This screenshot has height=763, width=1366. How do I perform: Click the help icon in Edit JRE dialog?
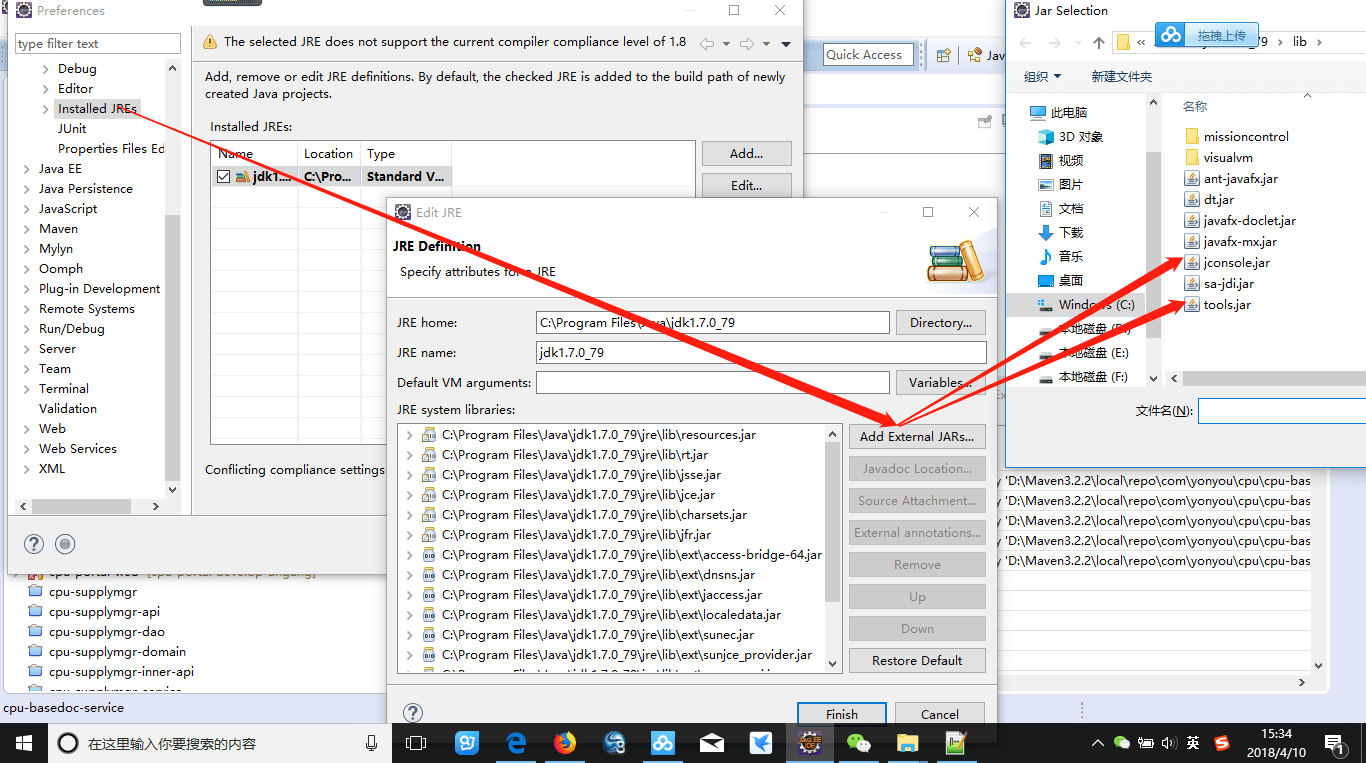[x=412, y=713]
